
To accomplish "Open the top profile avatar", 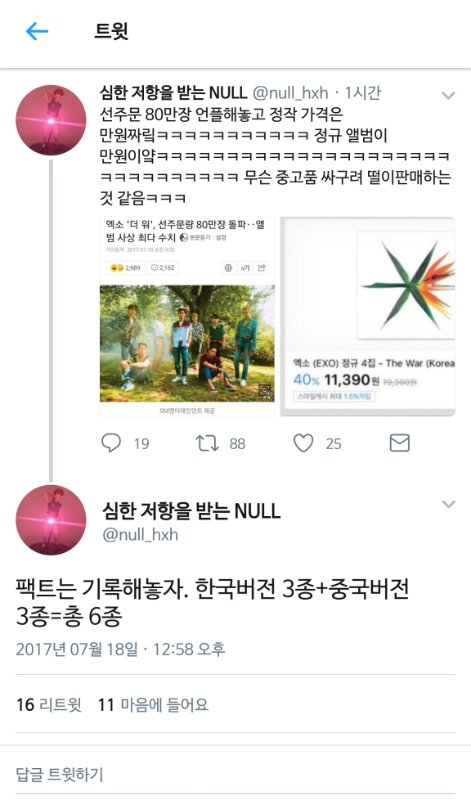I will 51,120.
